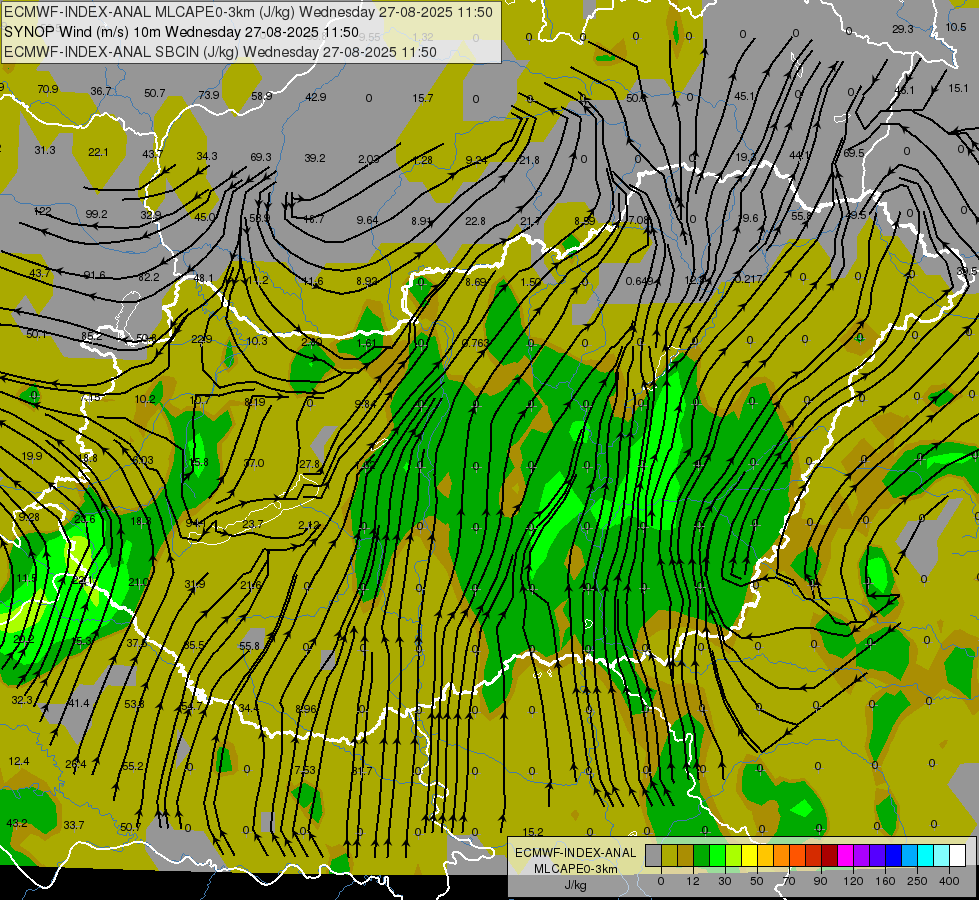Click the map value 10.5
The width and height of the screenshot is (979, 900).
coord(956,27)
